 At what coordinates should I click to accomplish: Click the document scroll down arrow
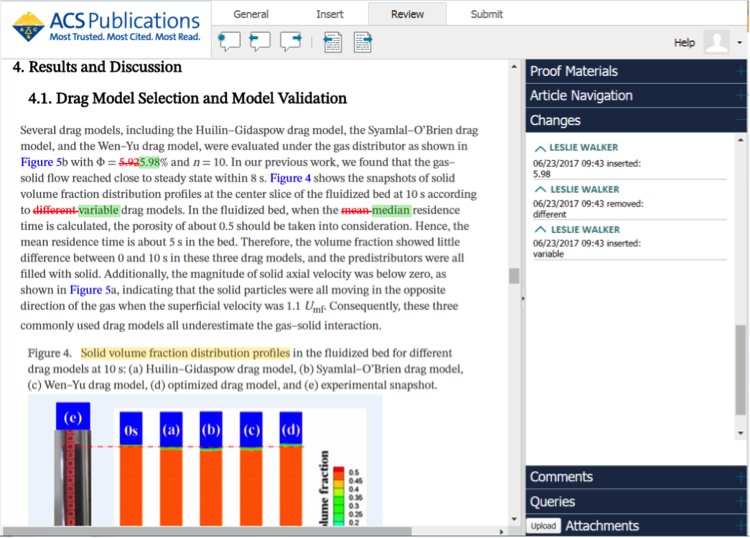514,519
